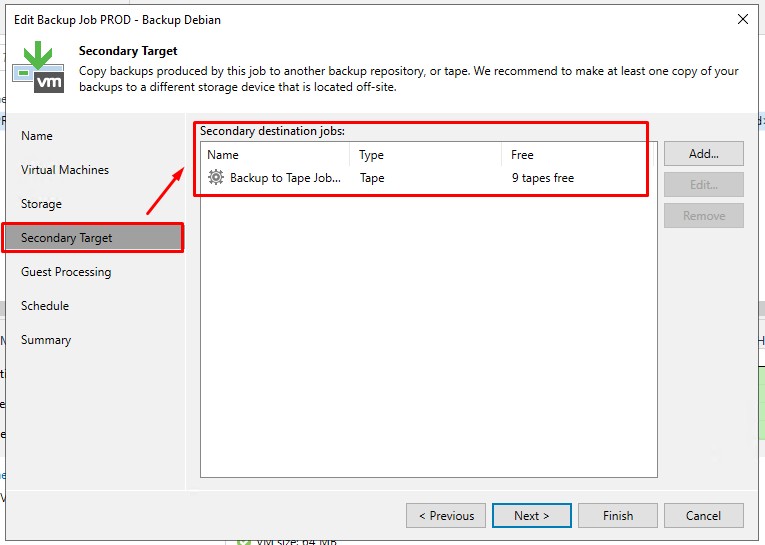
Task: Sort list by the Name column header
Action: [274, 155]
